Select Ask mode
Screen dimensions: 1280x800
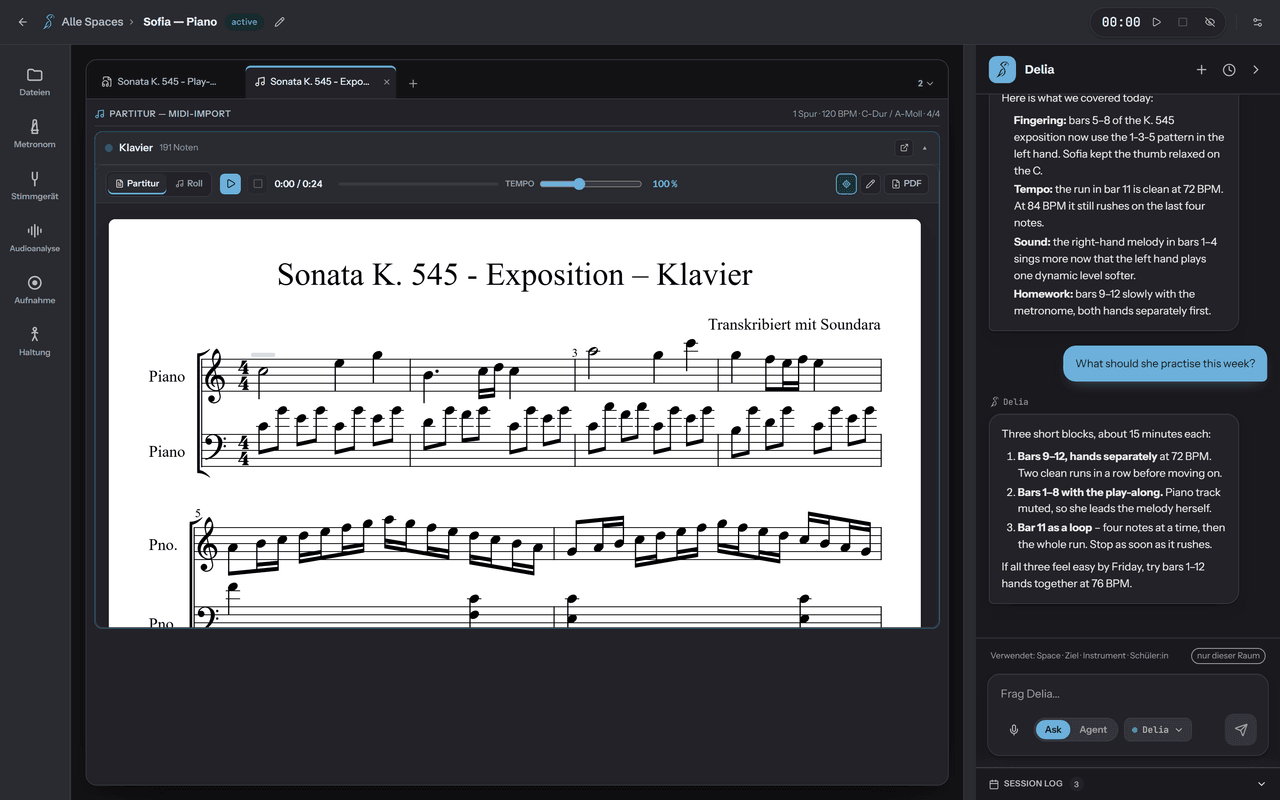pyautogui.click(x=1053, y=730)
